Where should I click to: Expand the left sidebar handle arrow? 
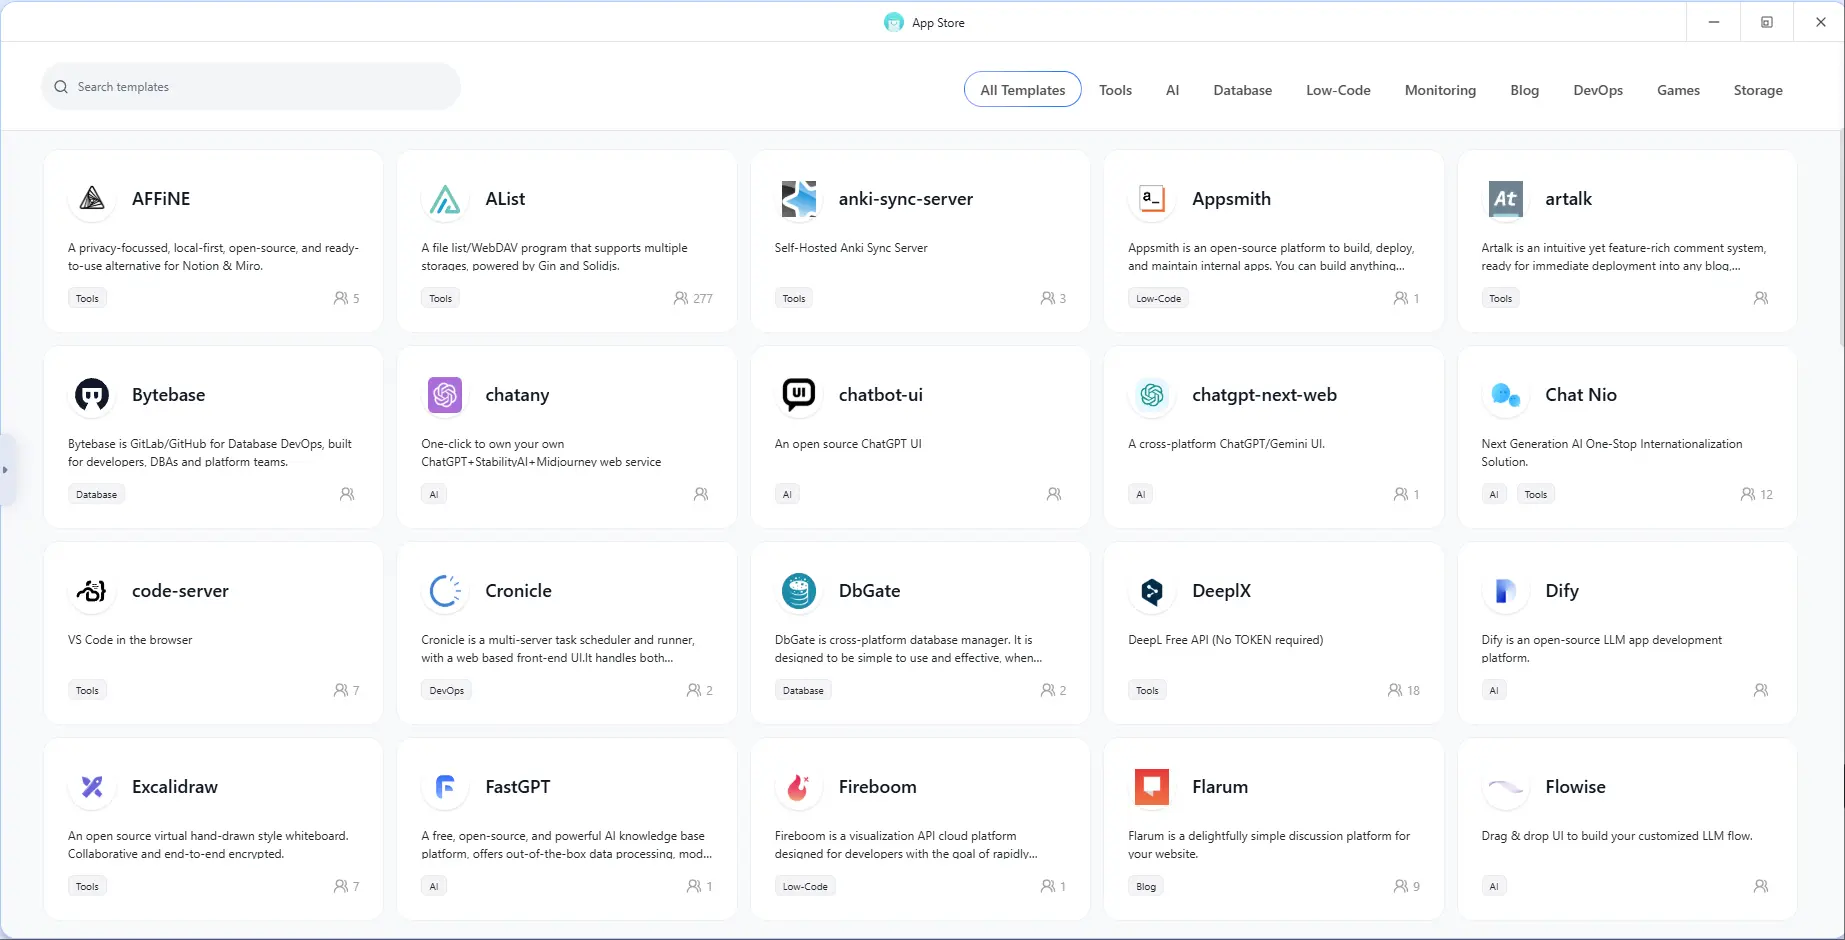click(x=6, y=470)
